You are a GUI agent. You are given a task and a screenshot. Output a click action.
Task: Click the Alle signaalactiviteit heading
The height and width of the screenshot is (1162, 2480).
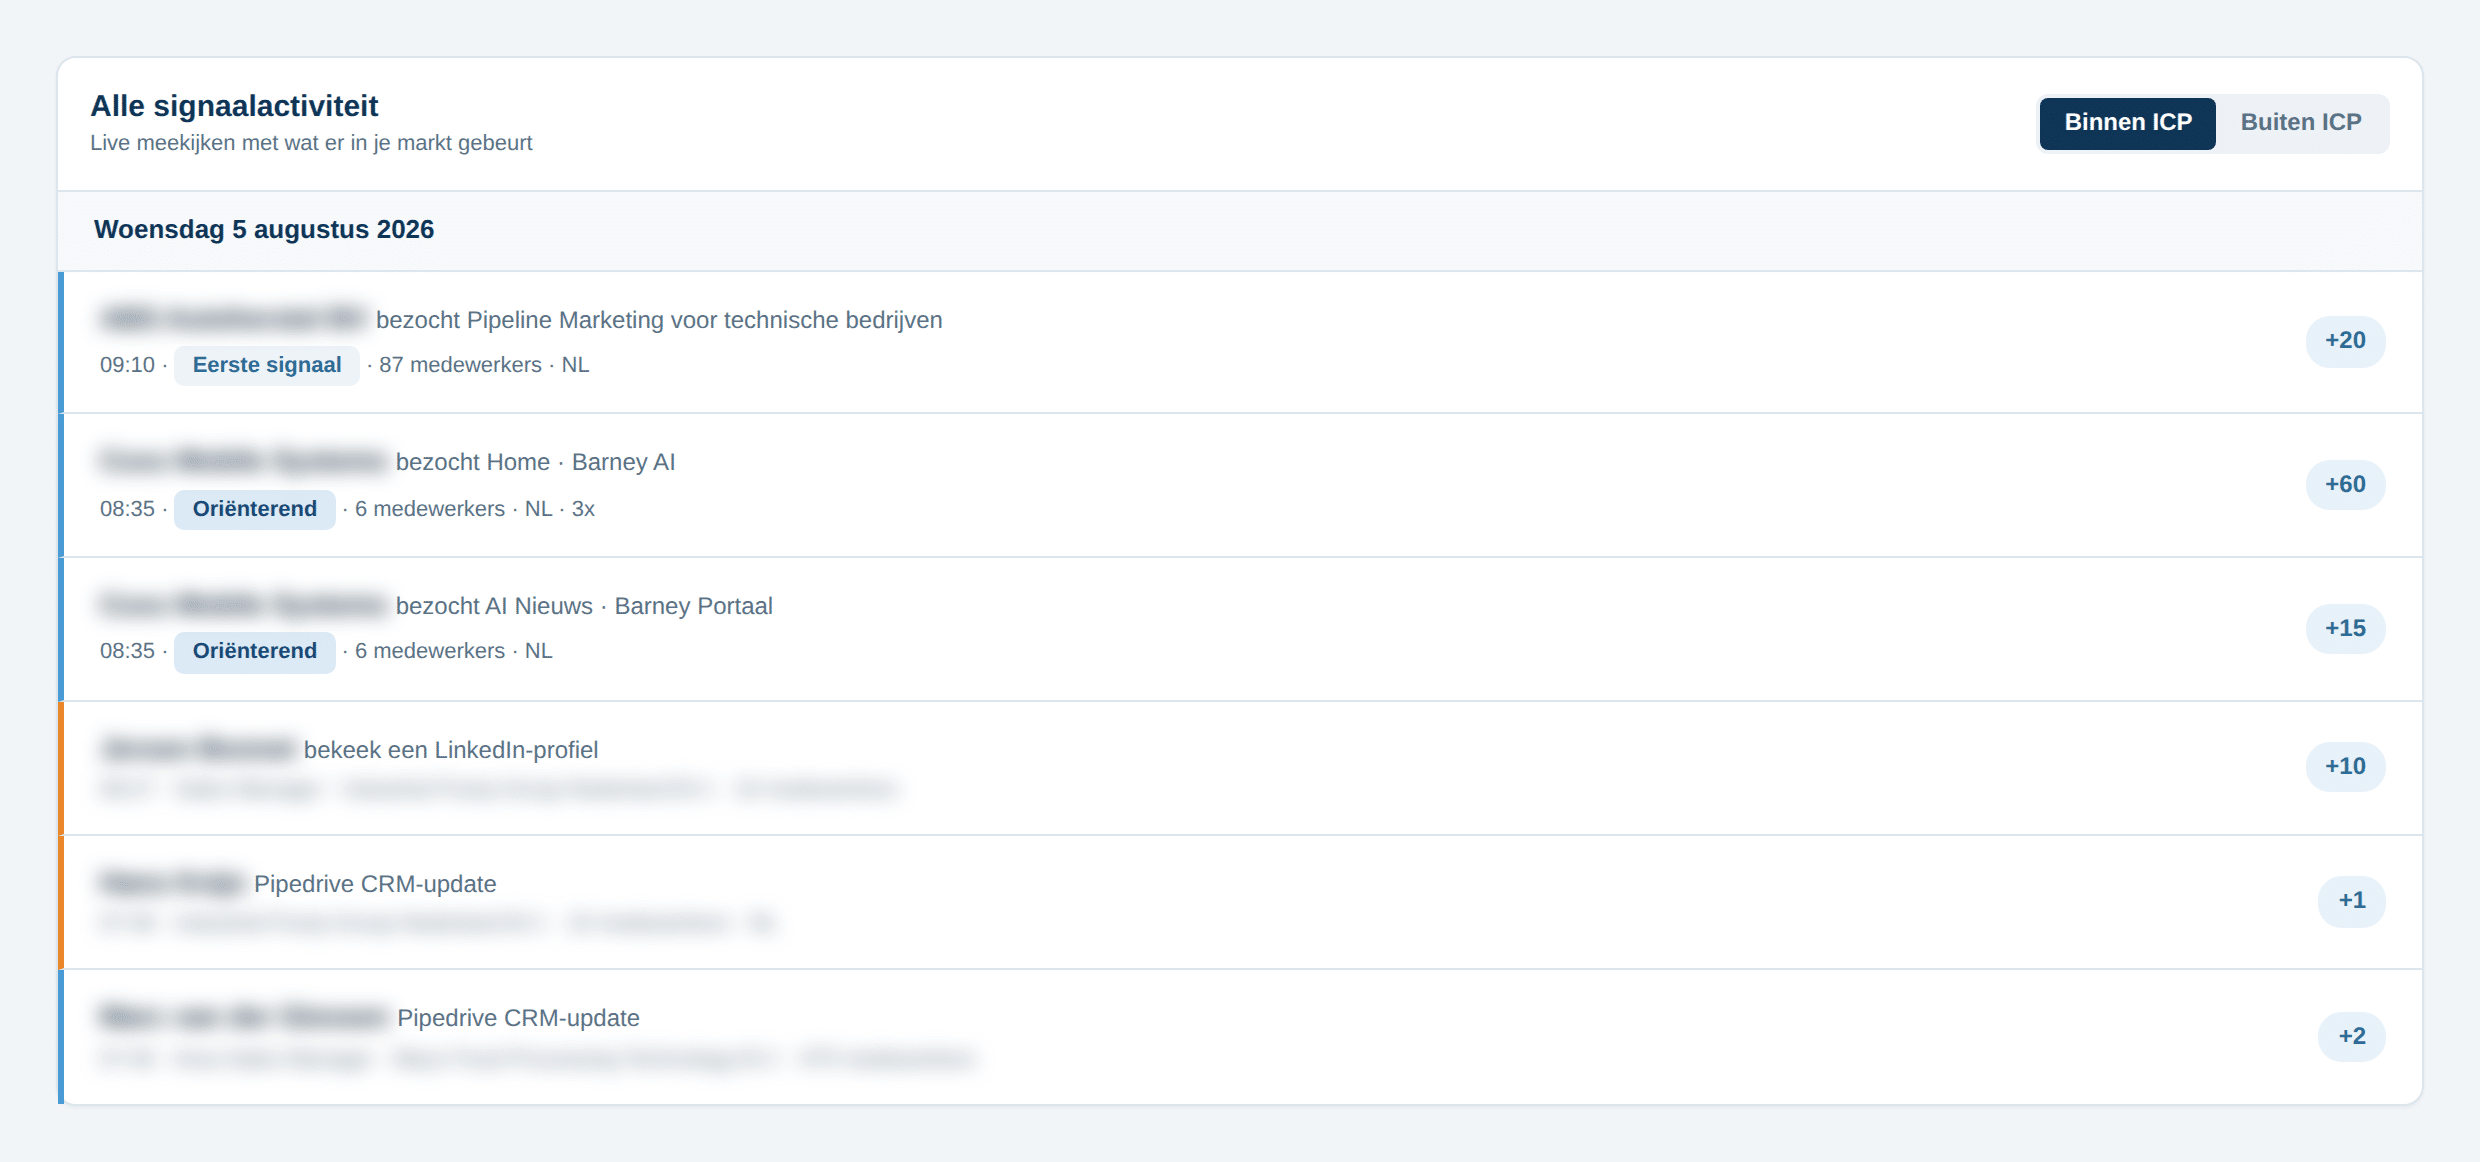(x=234, y=106)
